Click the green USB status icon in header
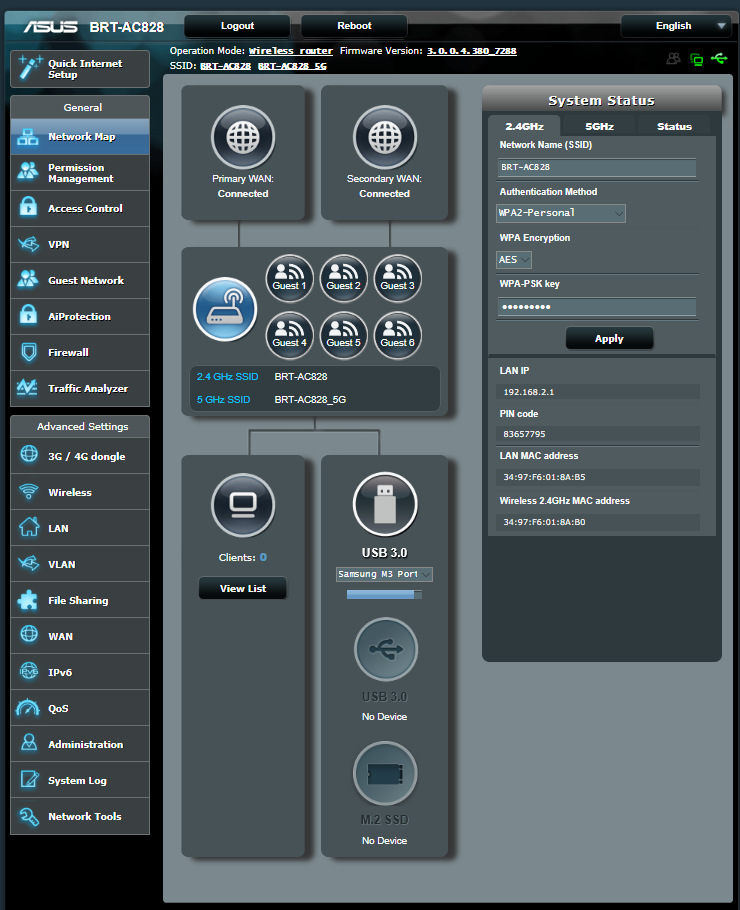The height and width of the screenshot is (910, 740). pos(719,59)
